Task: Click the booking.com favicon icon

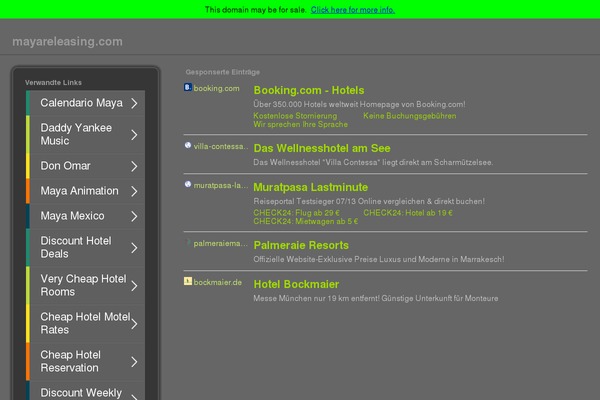Action: 188,87
